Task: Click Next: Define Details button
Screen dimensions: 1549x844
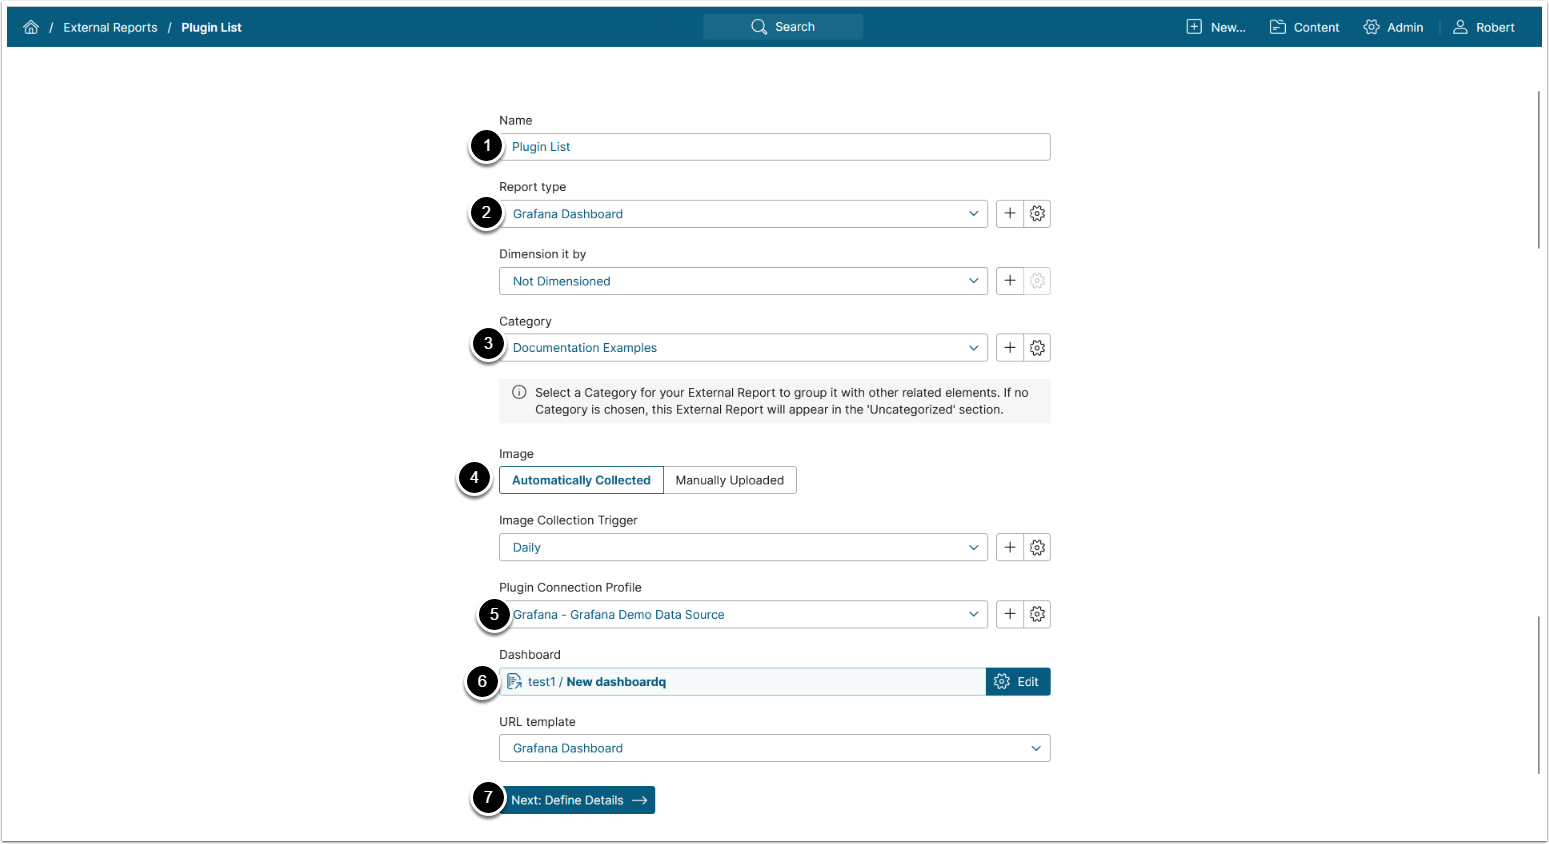Action: click(x=578, y=800)
